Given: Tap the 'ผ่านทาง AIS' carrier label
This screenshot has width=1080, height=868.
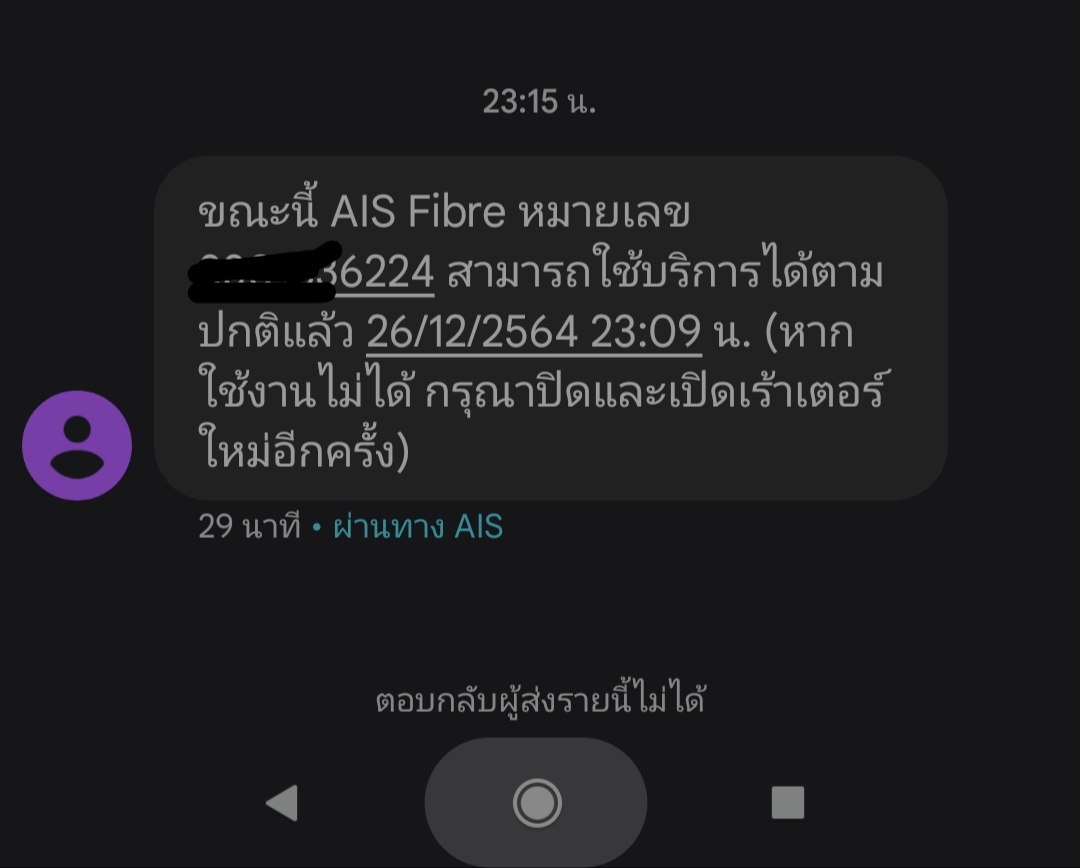Looking at the screenshot, I should click(418, 527).
